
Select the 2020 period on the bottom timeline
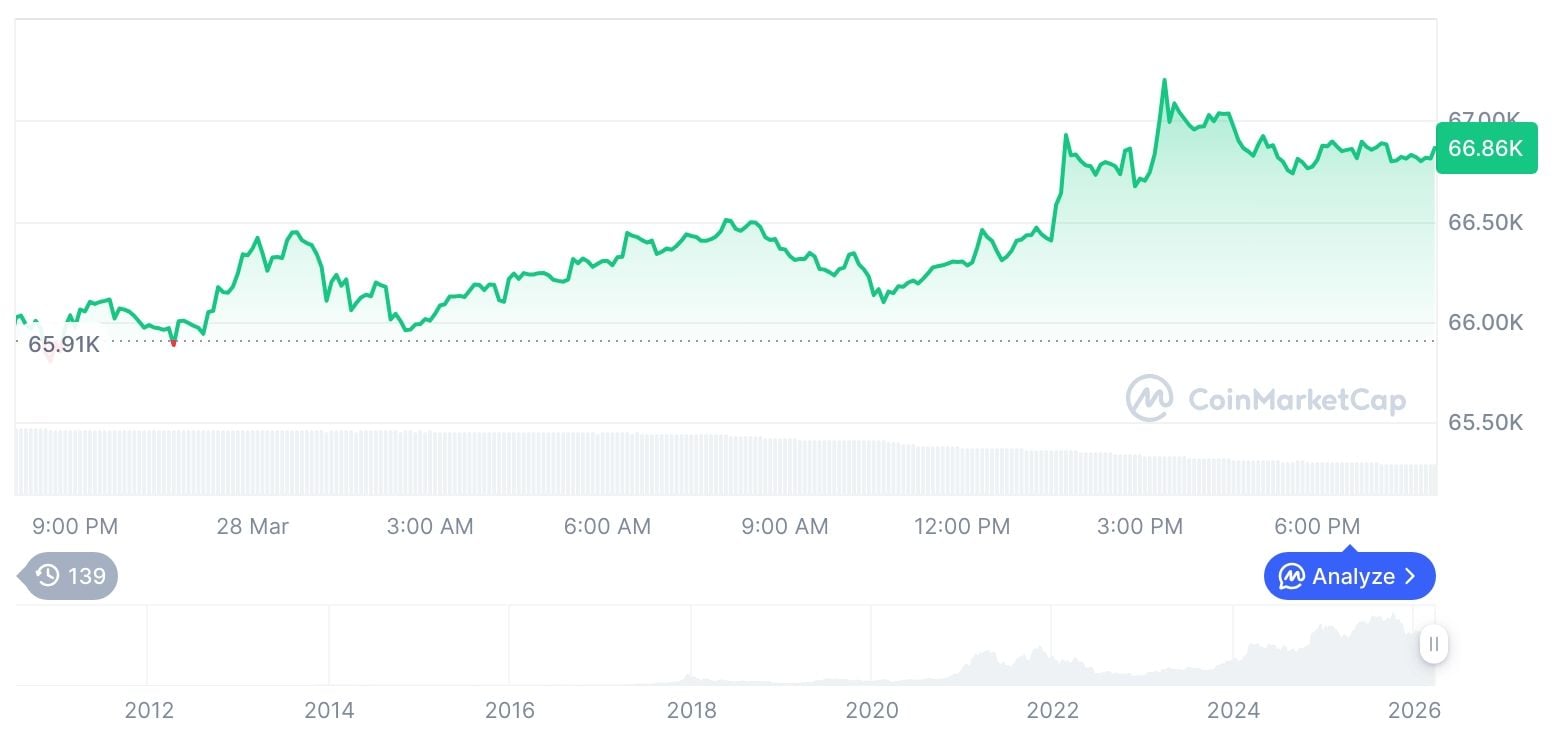(x=873, y=710)
